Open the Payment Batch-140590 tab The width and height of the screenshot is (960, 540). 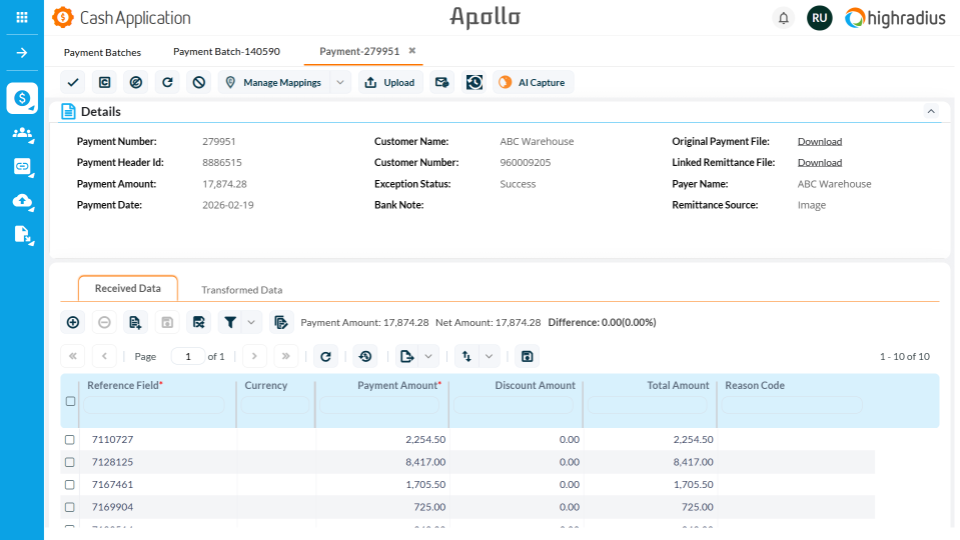pyautogui.click(x=226, y=52)
